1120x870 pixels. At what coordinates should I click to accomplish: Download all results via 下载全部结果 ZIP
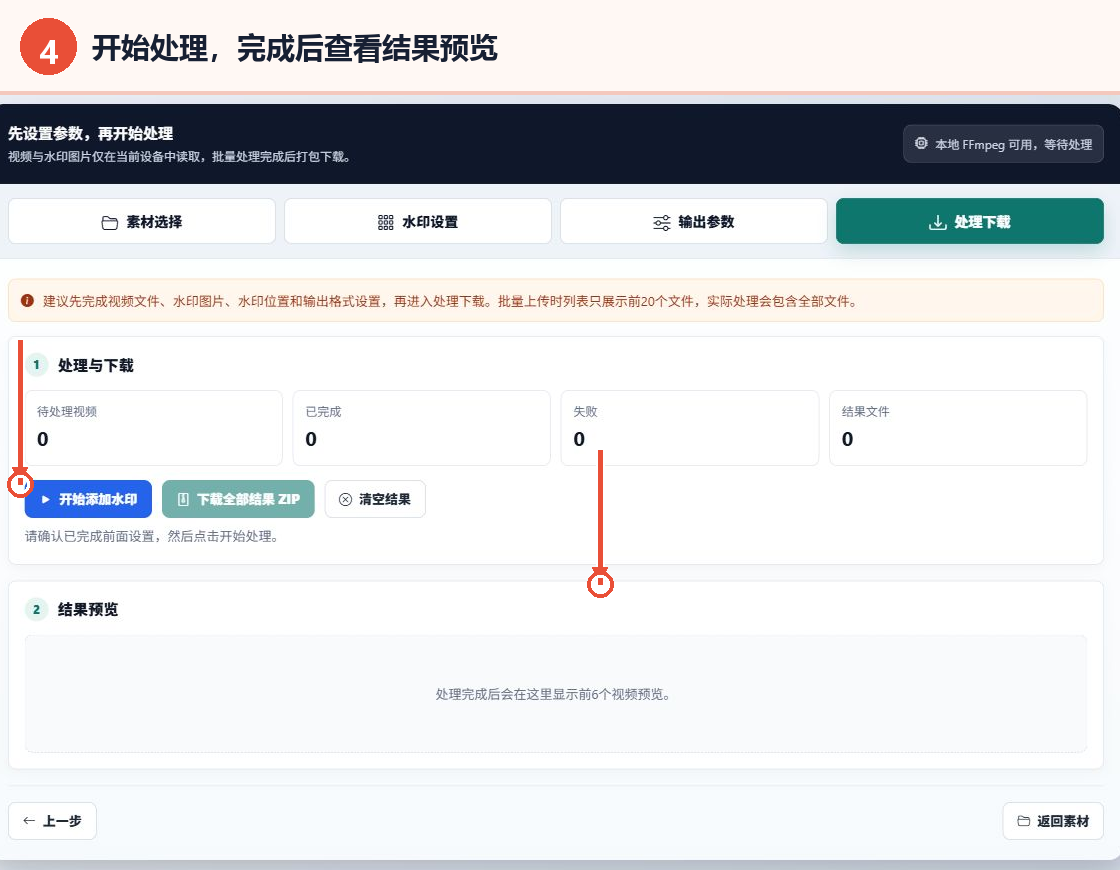pos(238,499)
